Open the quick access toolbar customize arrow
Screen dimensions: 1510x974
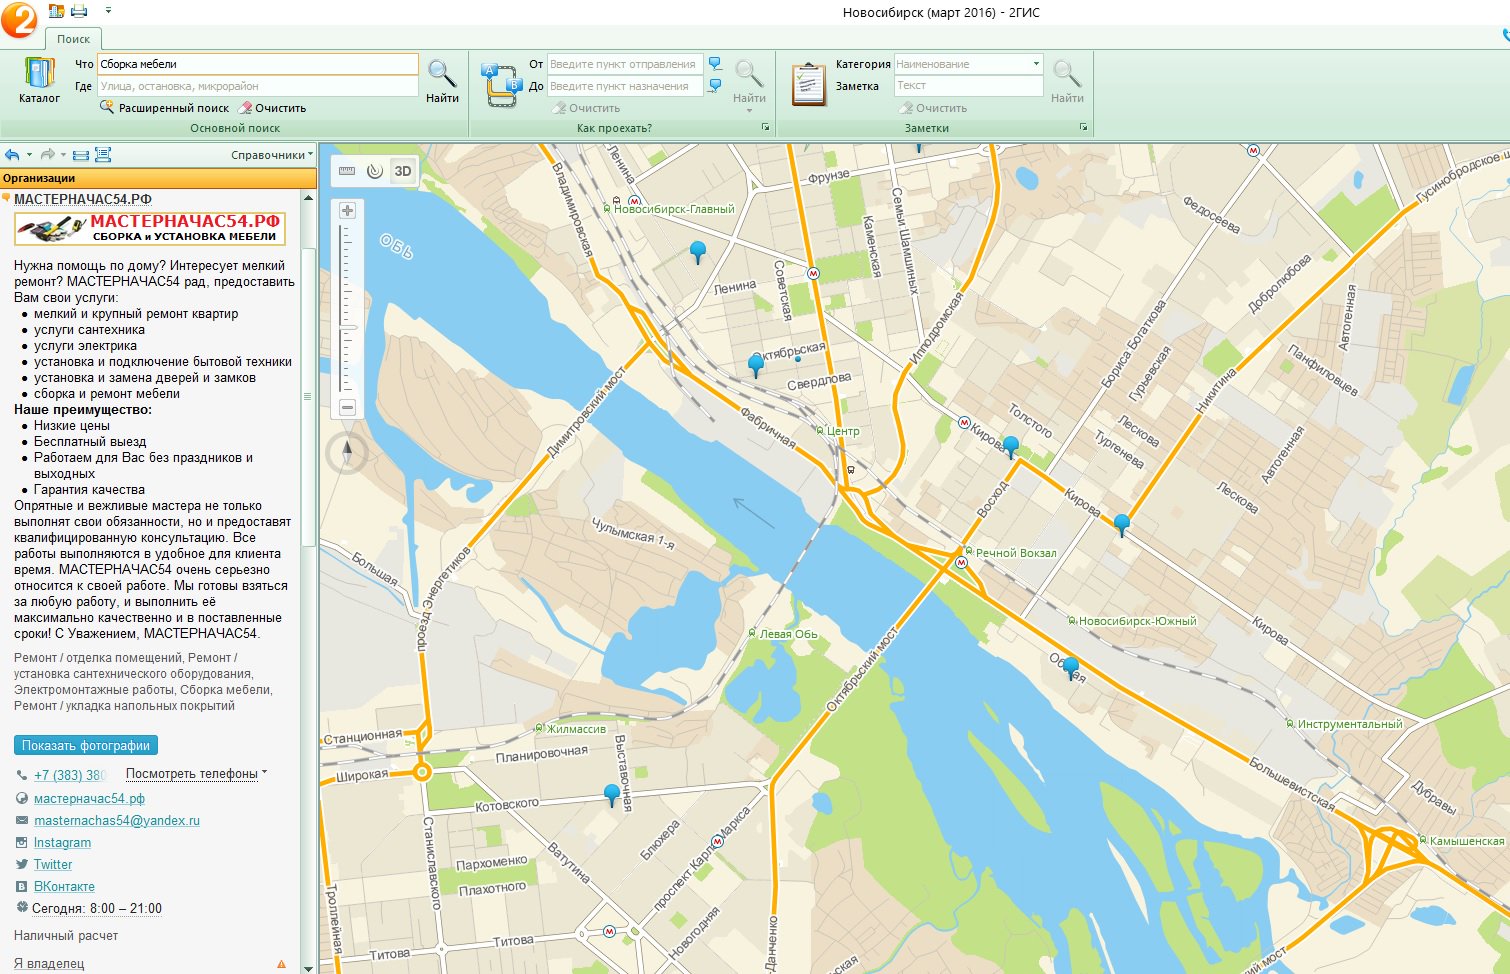pyautogui.click(x=108, y=11)
